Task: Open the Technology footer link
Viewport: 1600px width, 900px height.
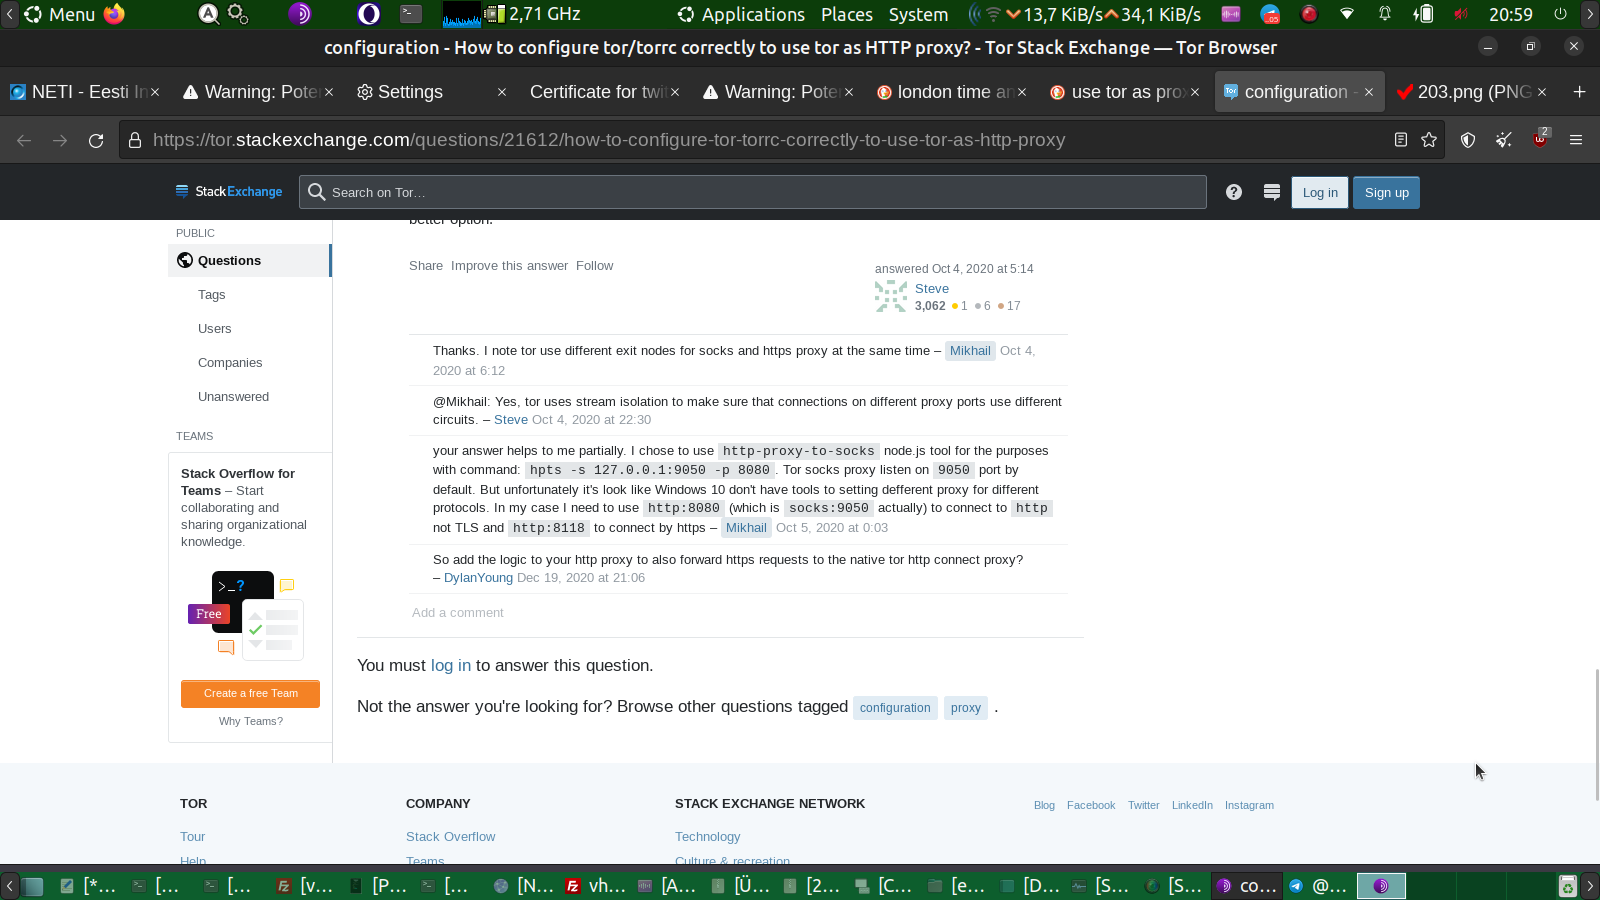Action: point(708,837)
